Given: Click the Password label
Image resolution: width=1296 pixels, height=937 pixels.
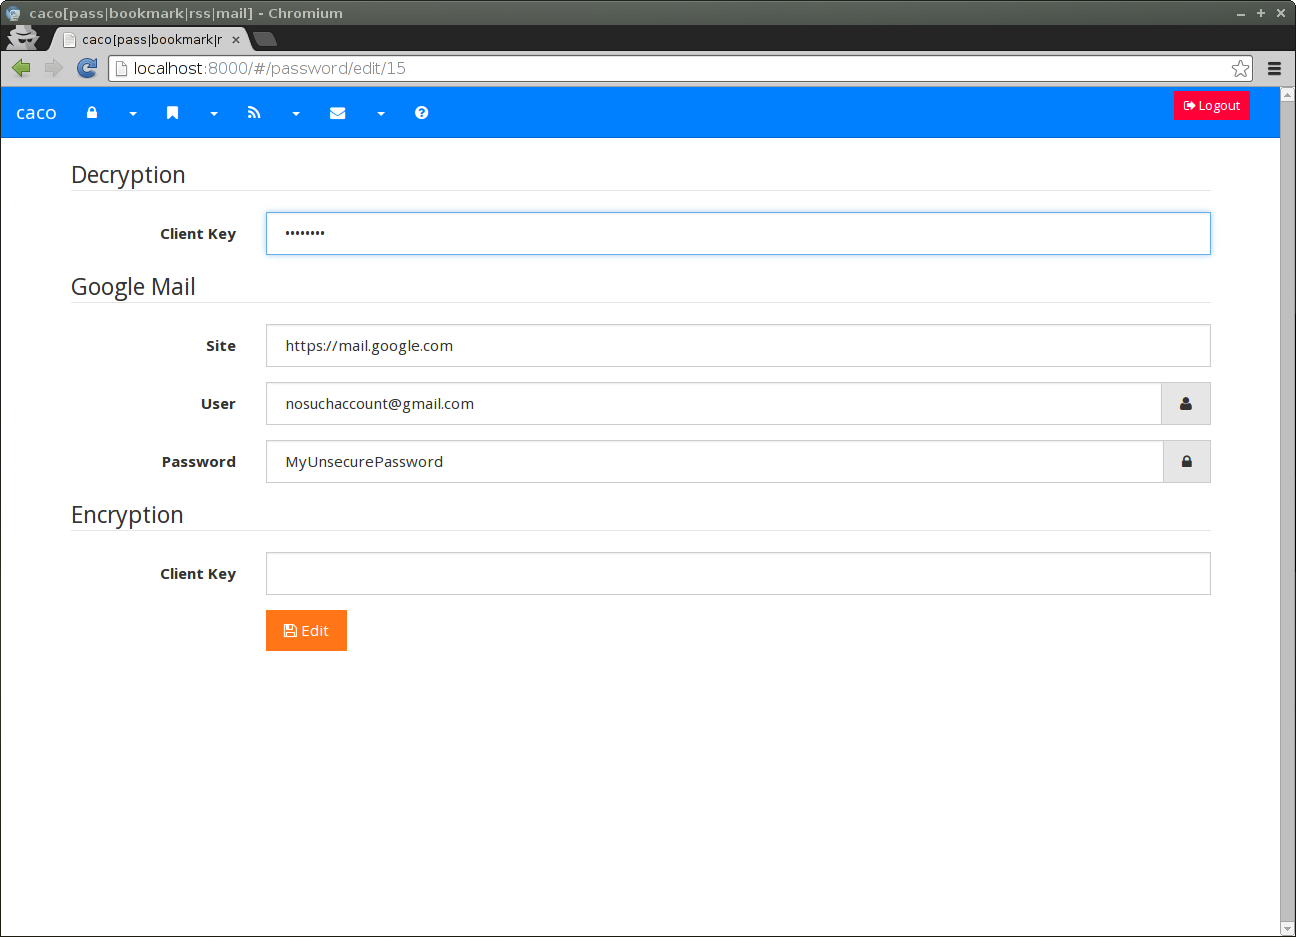Looking at the screenshot, I should point(199,462).
